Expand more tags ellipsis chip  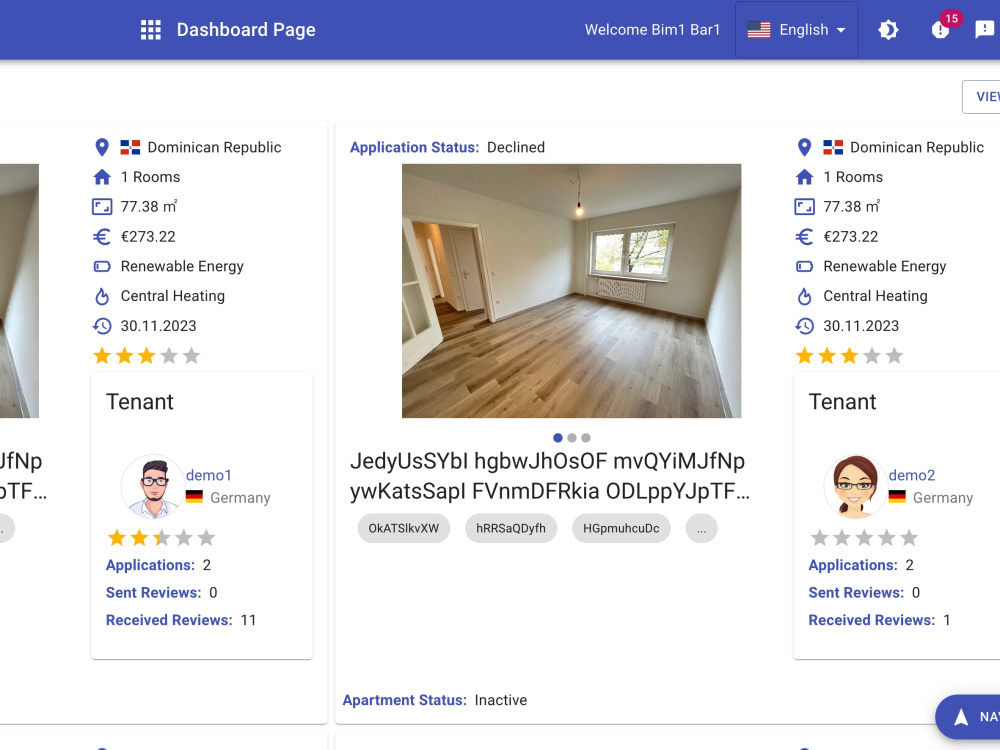(x=702, y=528)
